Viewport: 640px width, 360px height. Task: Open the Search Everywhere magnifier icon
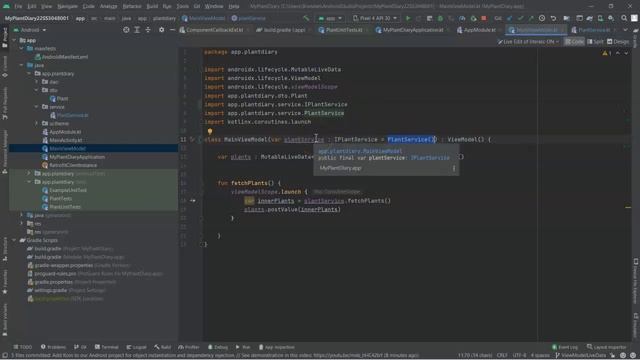point(624,18)
